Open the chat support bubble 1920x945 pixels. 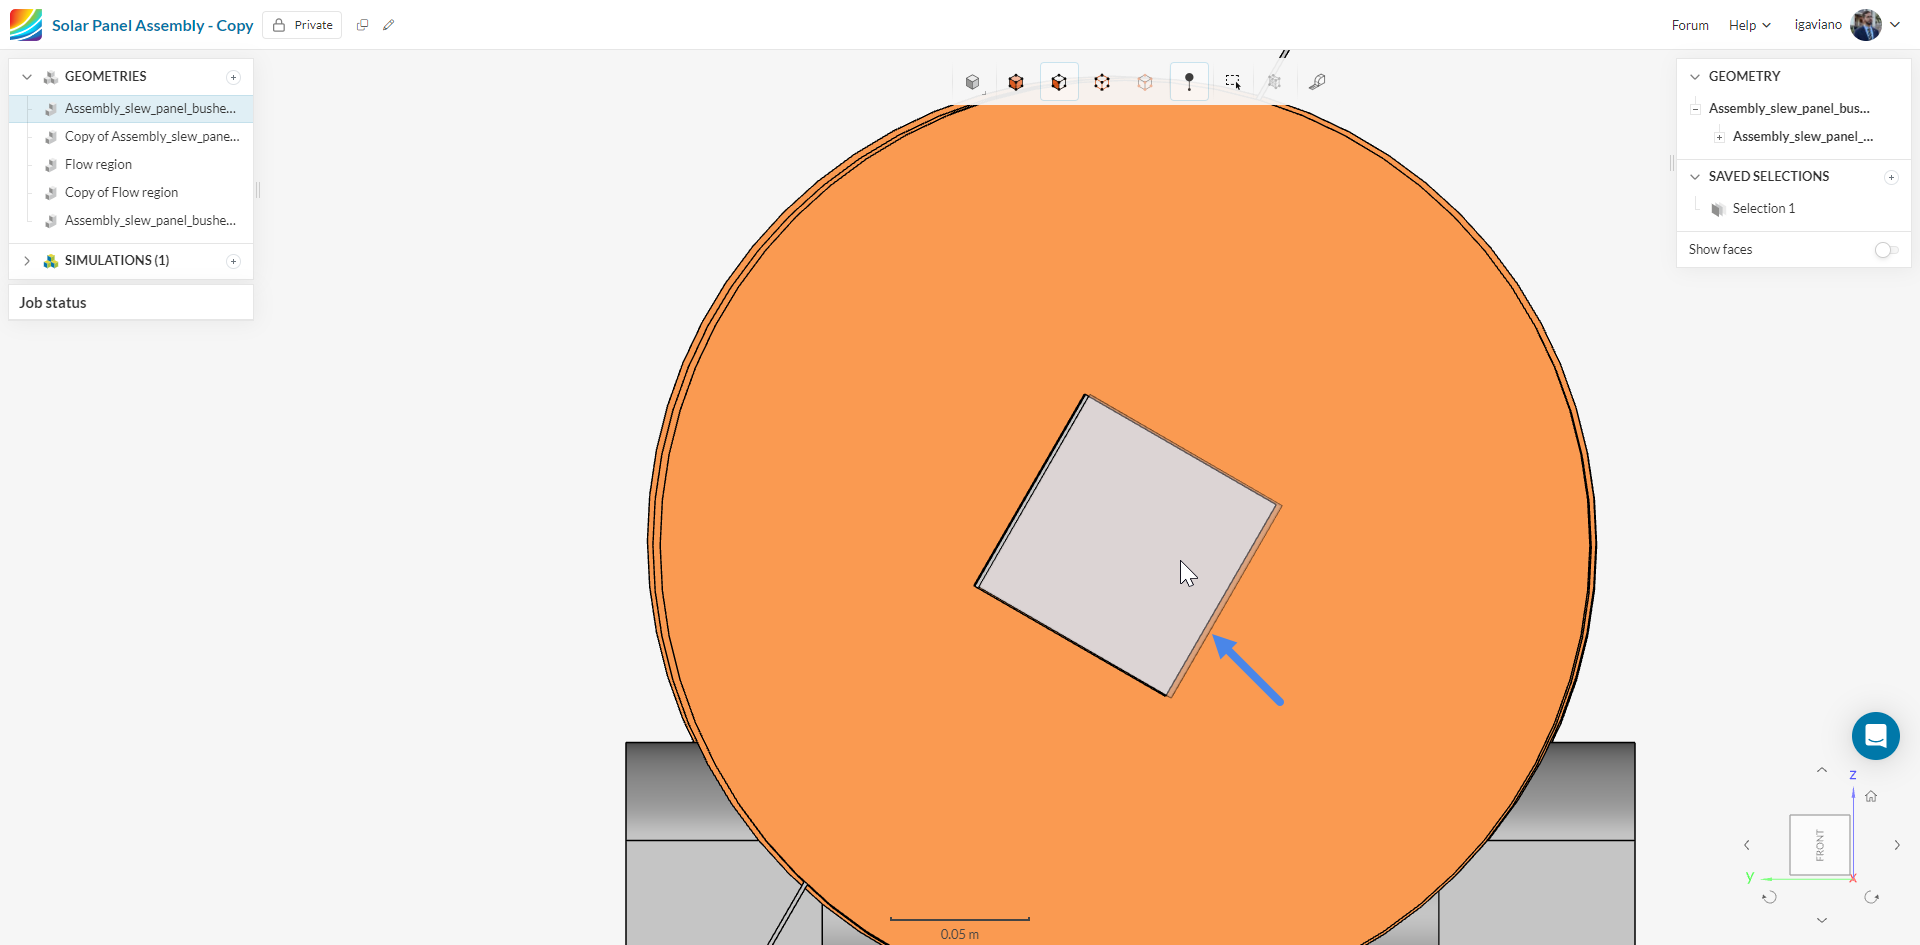coord(1876,736)
